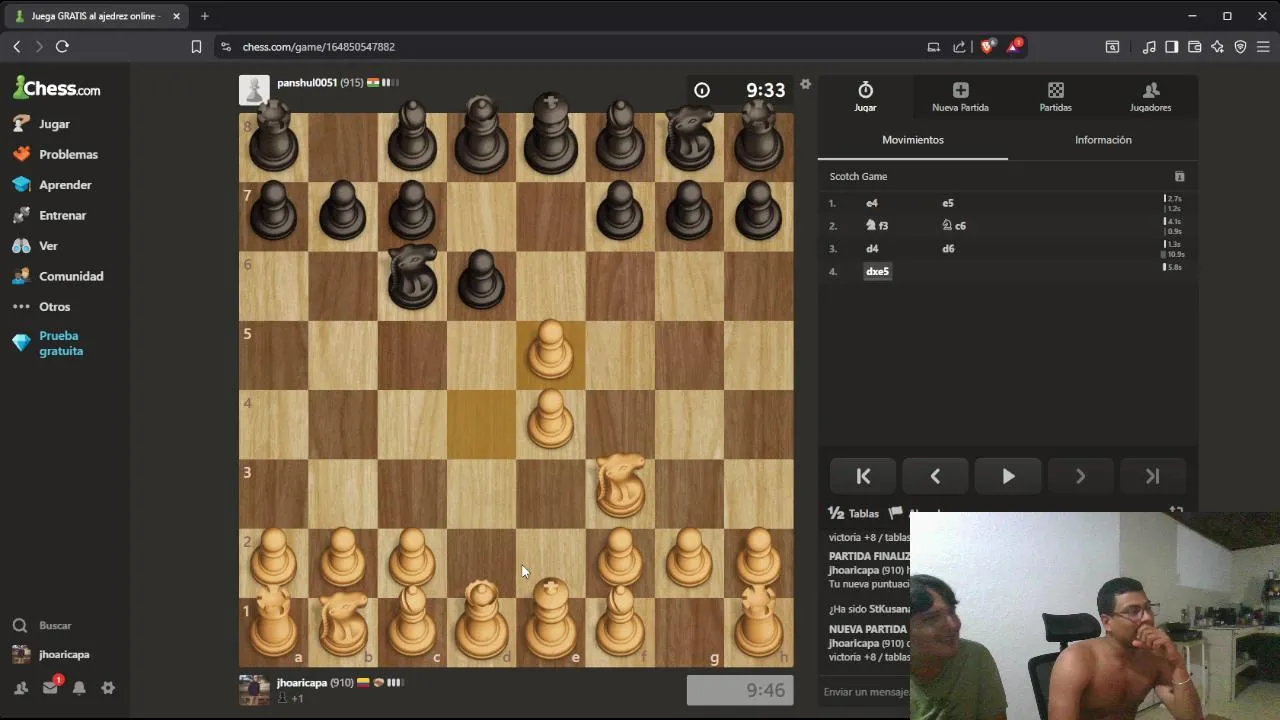Click the Chess.com logo
The height and width of the screenshot is (720, 1280).
57,88
